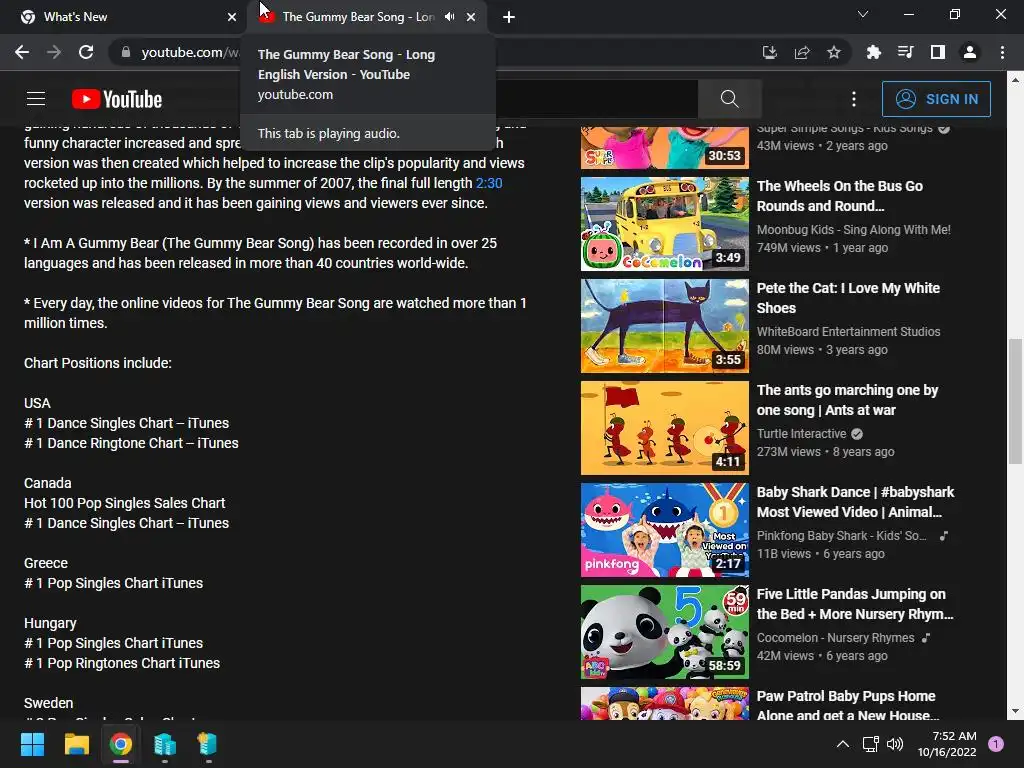The width and height of the screenshot is (1024, 768).
Task: Open the Windows Start menu
Action: click(32, 744)
